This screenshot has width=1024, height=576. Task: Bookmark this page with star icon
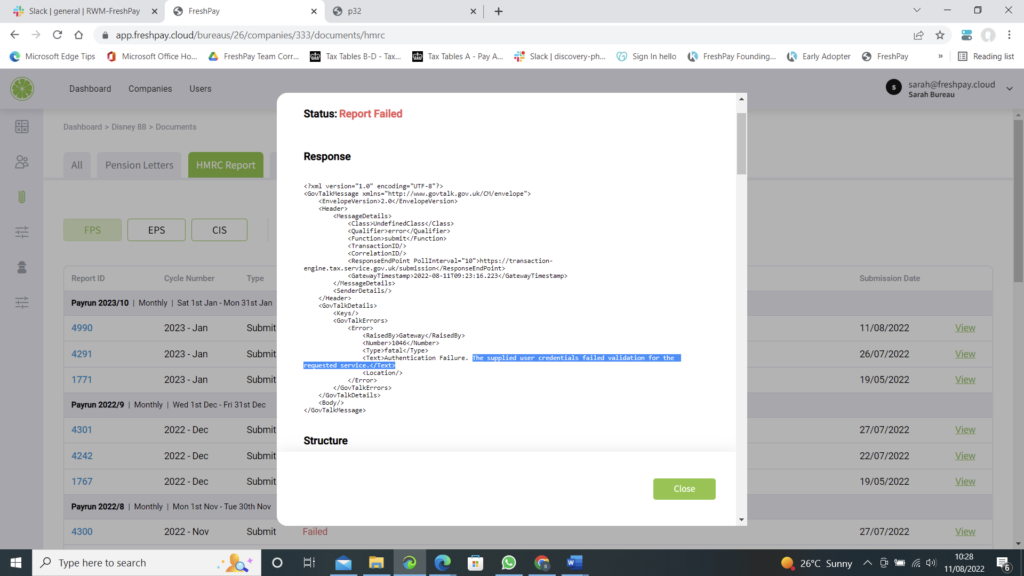[x=940, y=35]
